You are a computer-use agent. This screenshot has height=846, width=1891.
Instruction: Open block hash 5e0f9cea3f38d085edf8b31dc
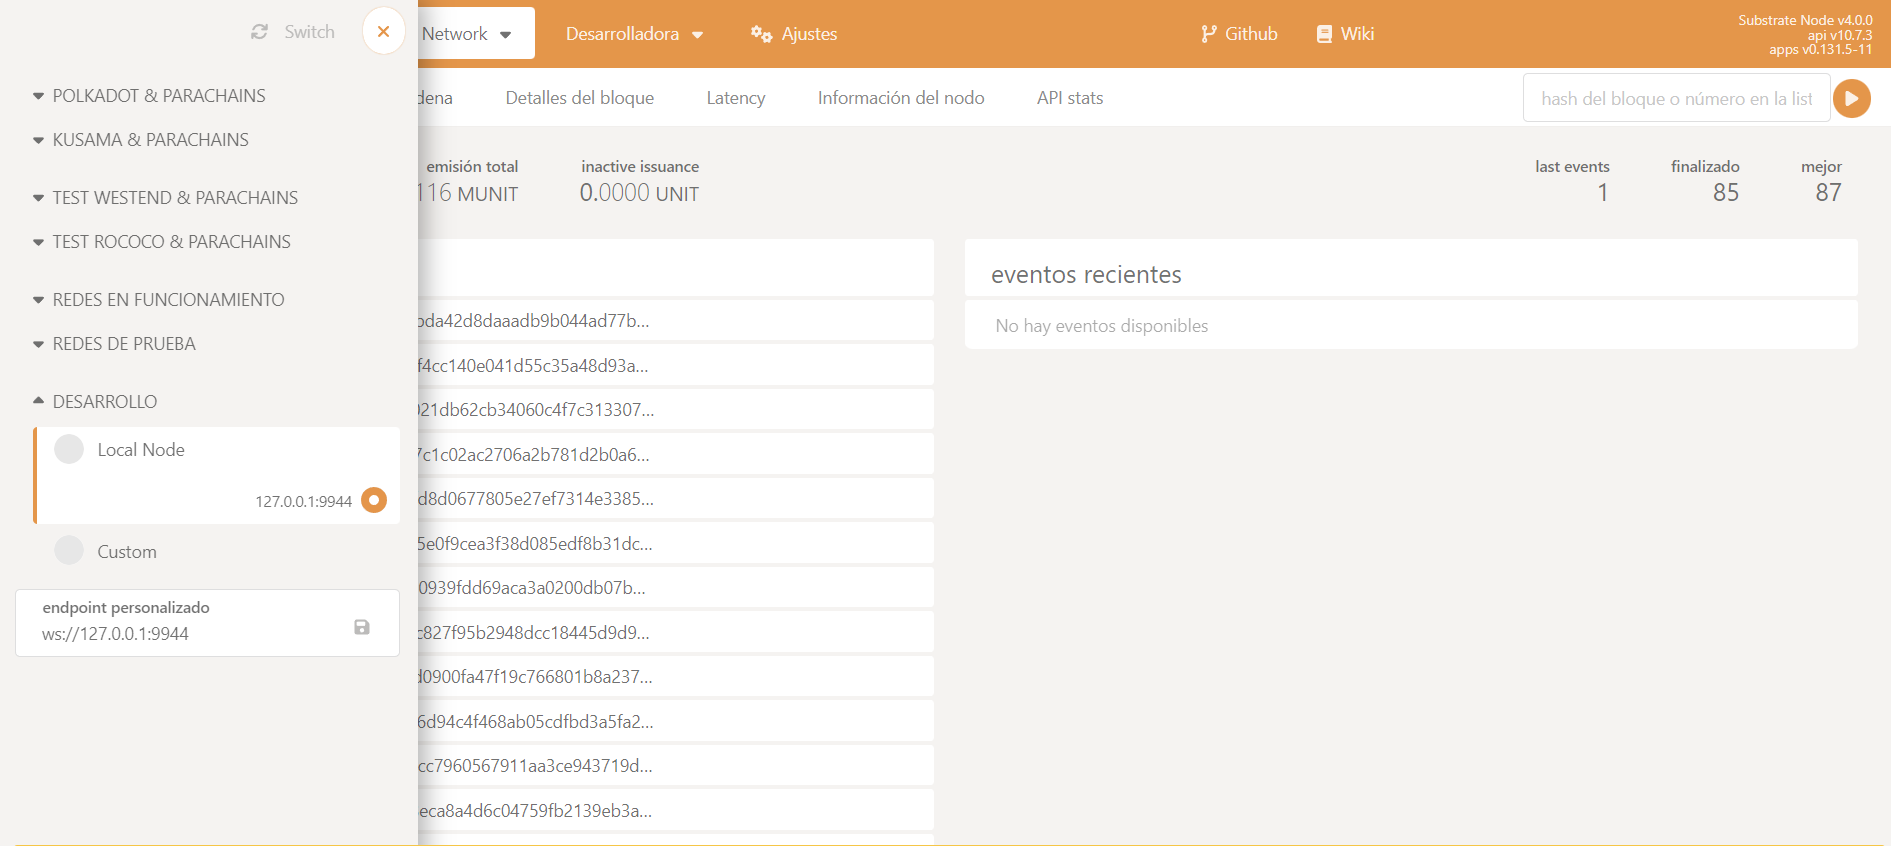(535, 544)
